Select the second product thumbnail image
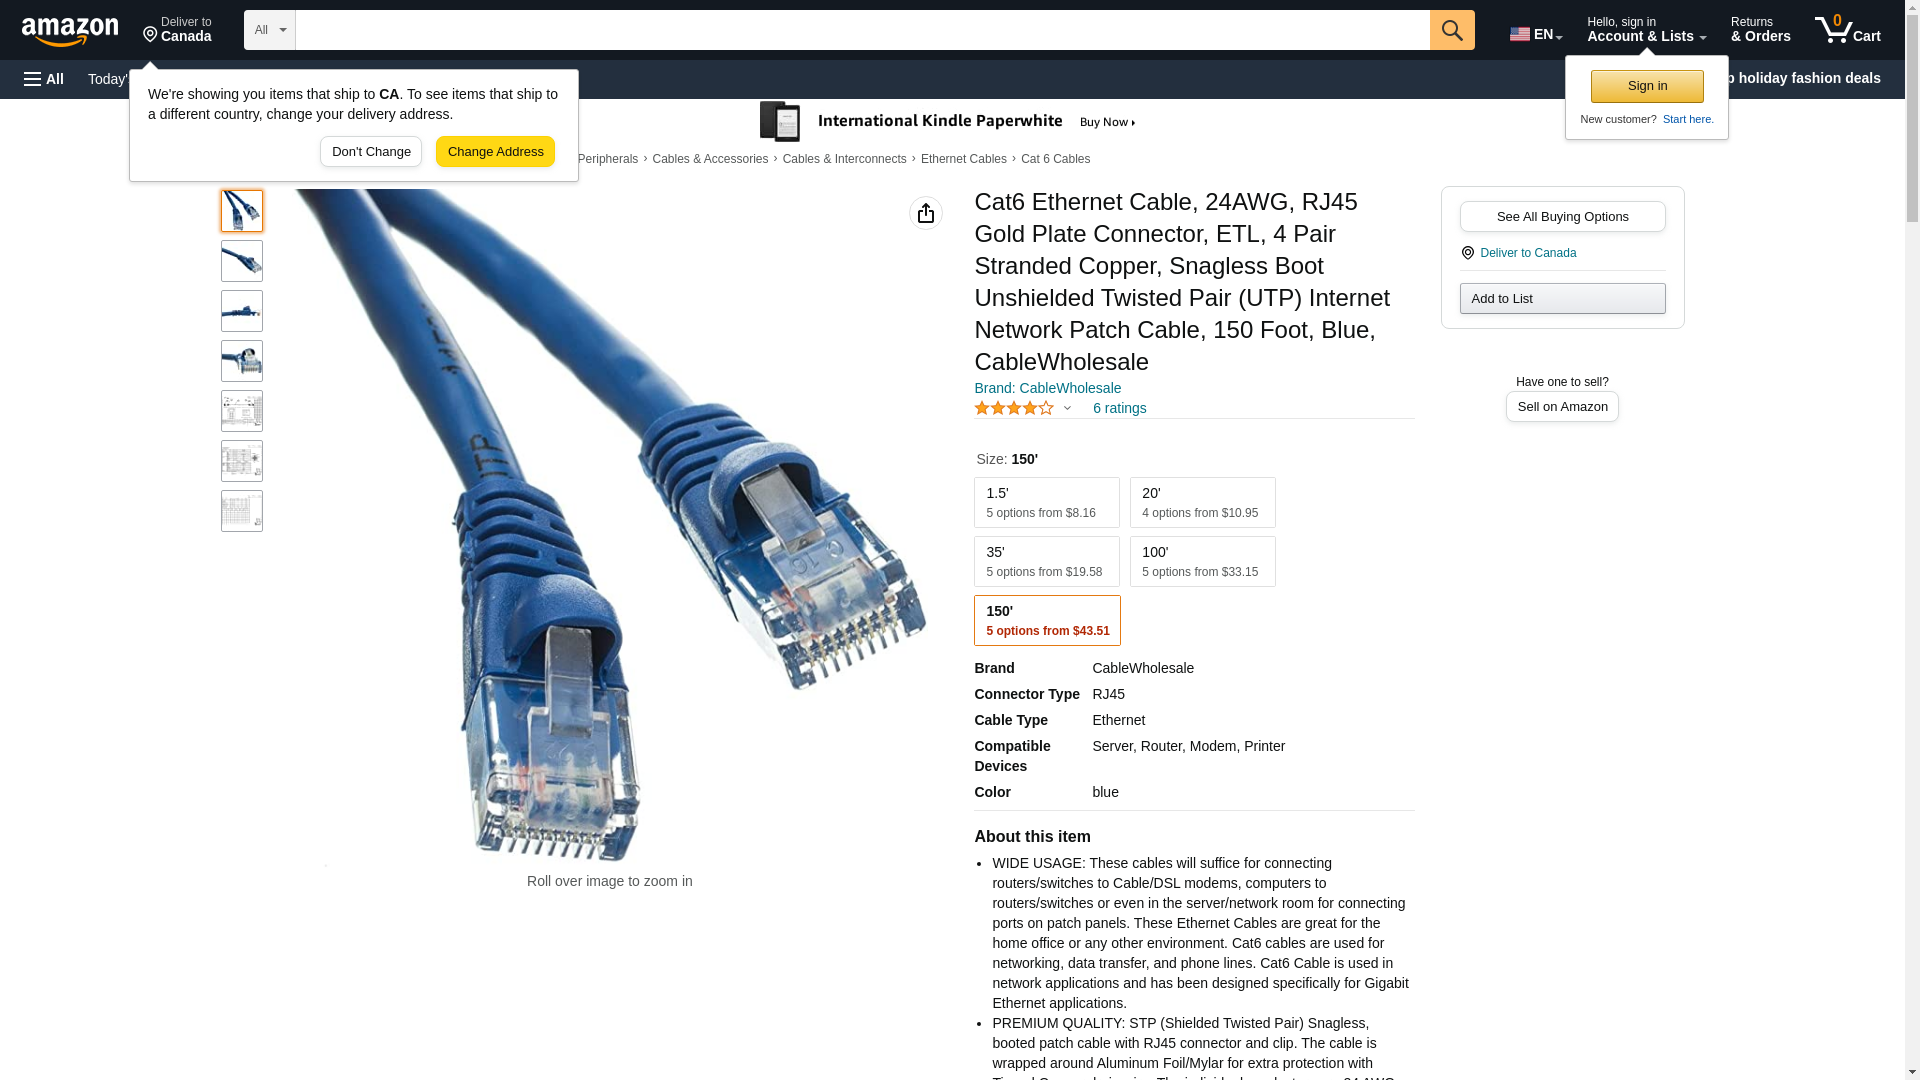Screen dimensions: 1920x1080 click(x=242, y=261)
